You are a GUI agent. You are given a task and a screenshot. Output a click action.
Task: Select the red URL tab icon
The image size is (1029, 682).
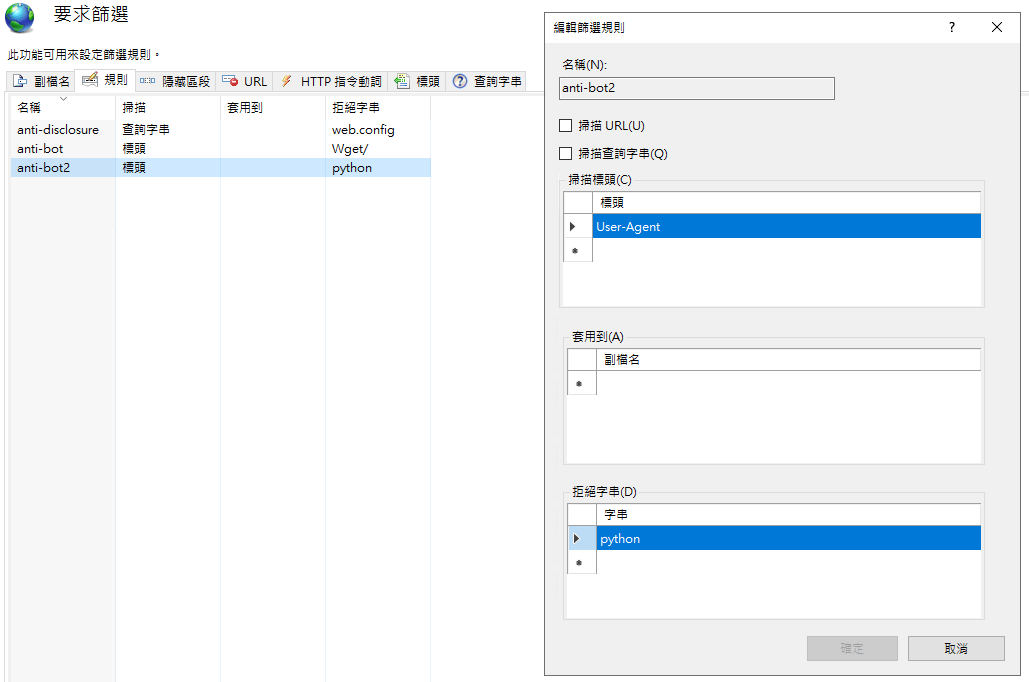click(x=230, y=82)
